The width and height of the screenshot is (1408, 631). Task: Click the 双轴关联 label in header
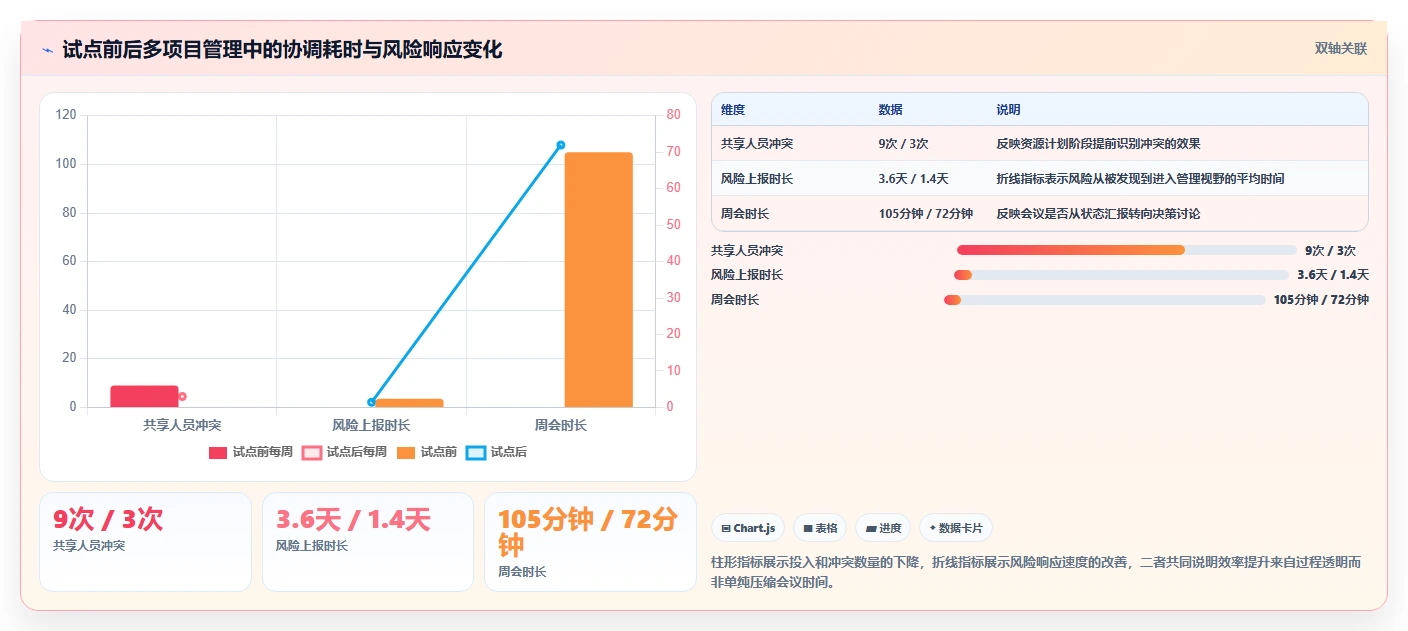[1340, 48]
